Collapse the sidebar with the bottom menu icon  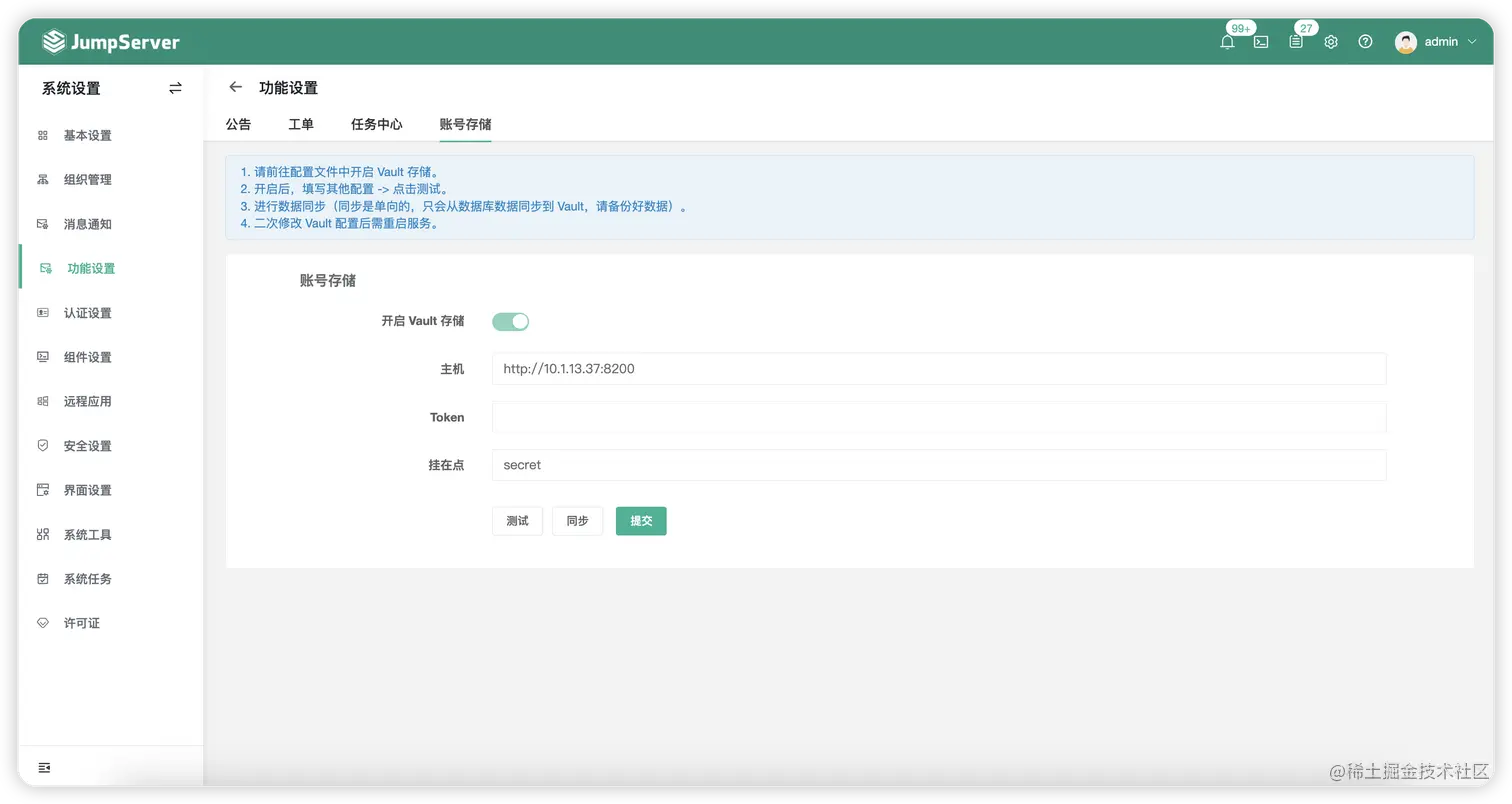click(x=44, y=768)
